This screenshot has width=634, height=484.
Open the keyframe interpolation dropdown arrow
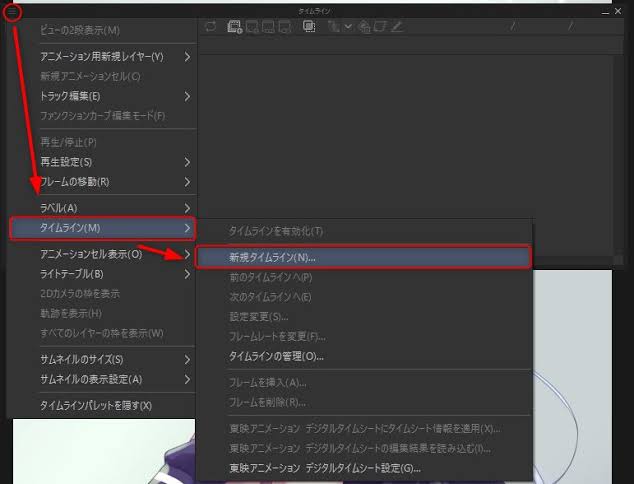(348, 27)
